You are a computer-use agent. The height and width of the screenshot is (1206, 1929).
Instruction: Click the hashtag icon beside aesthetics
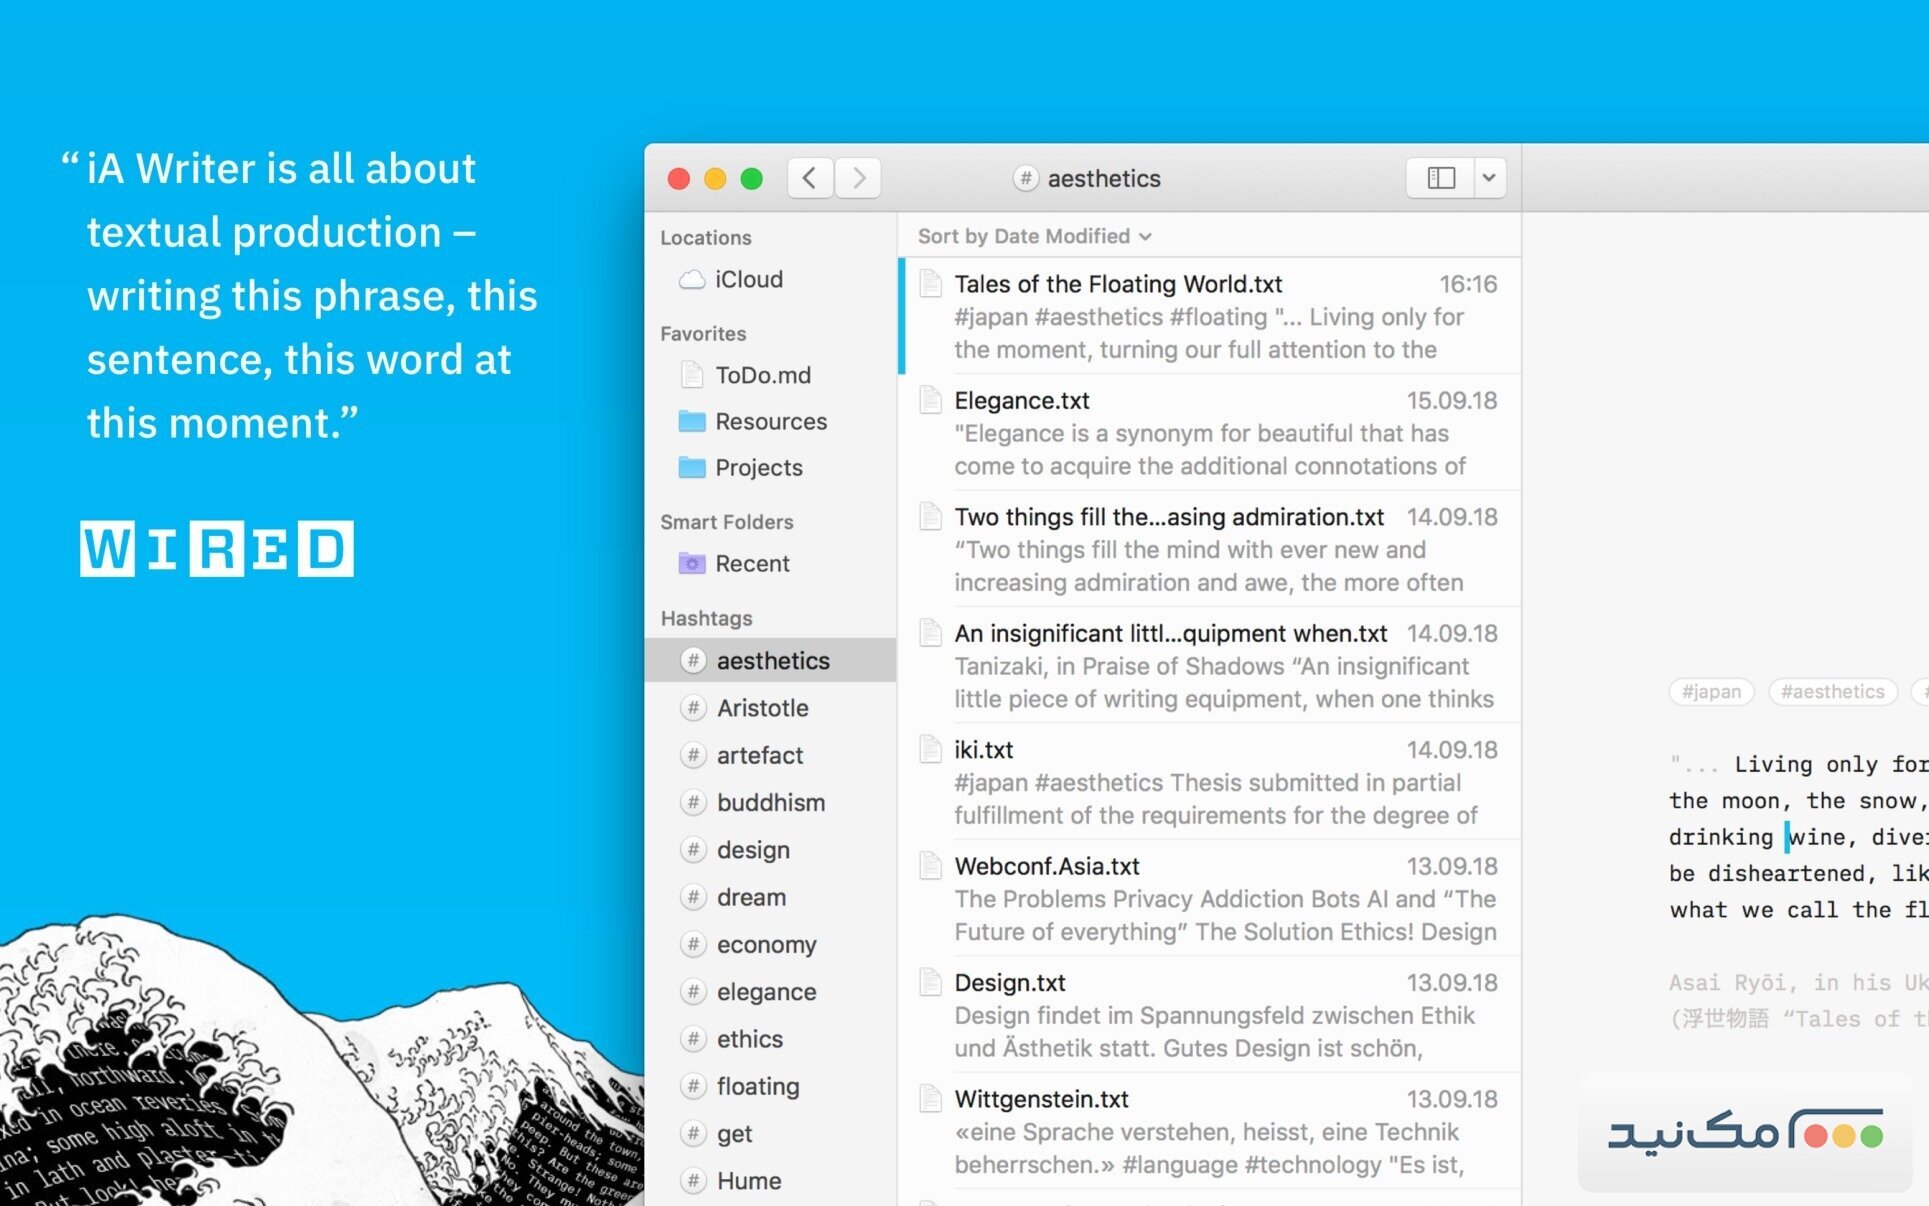pyautogui.click(x=694, y=660)
